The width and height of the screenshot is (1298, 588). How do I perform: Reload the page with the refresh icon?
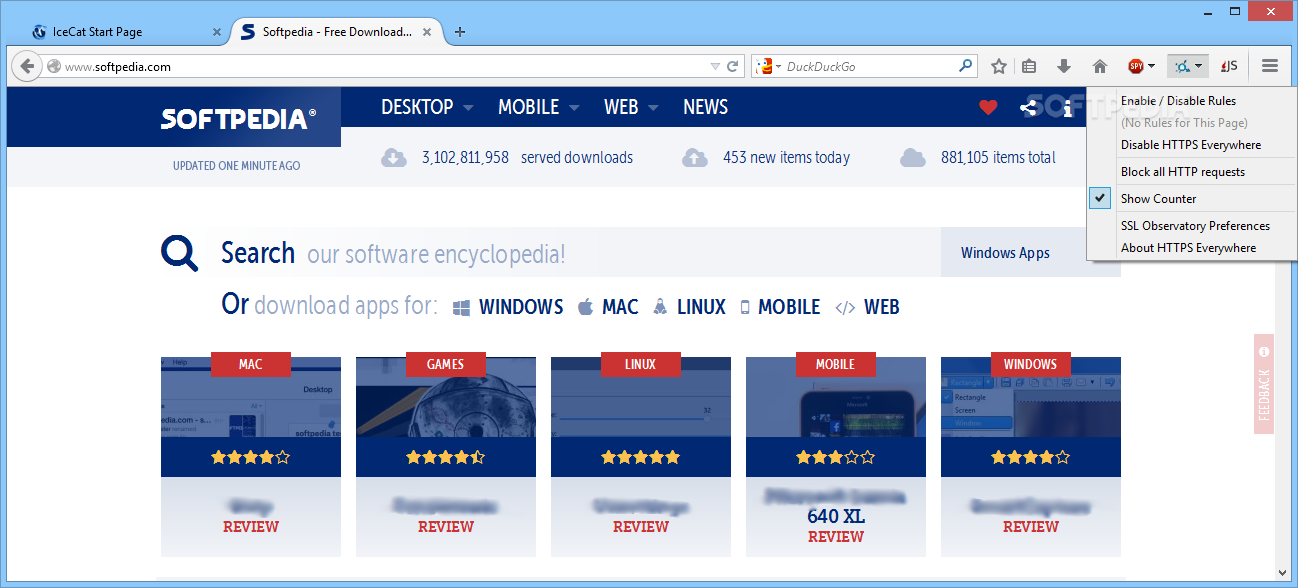(732, 67)
